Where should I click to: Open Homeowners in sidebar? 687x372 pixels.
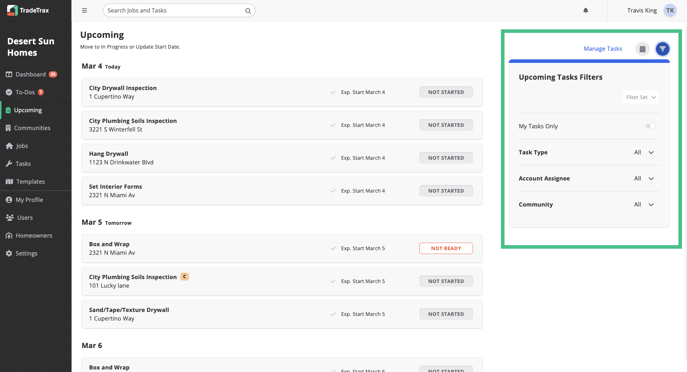35,236
